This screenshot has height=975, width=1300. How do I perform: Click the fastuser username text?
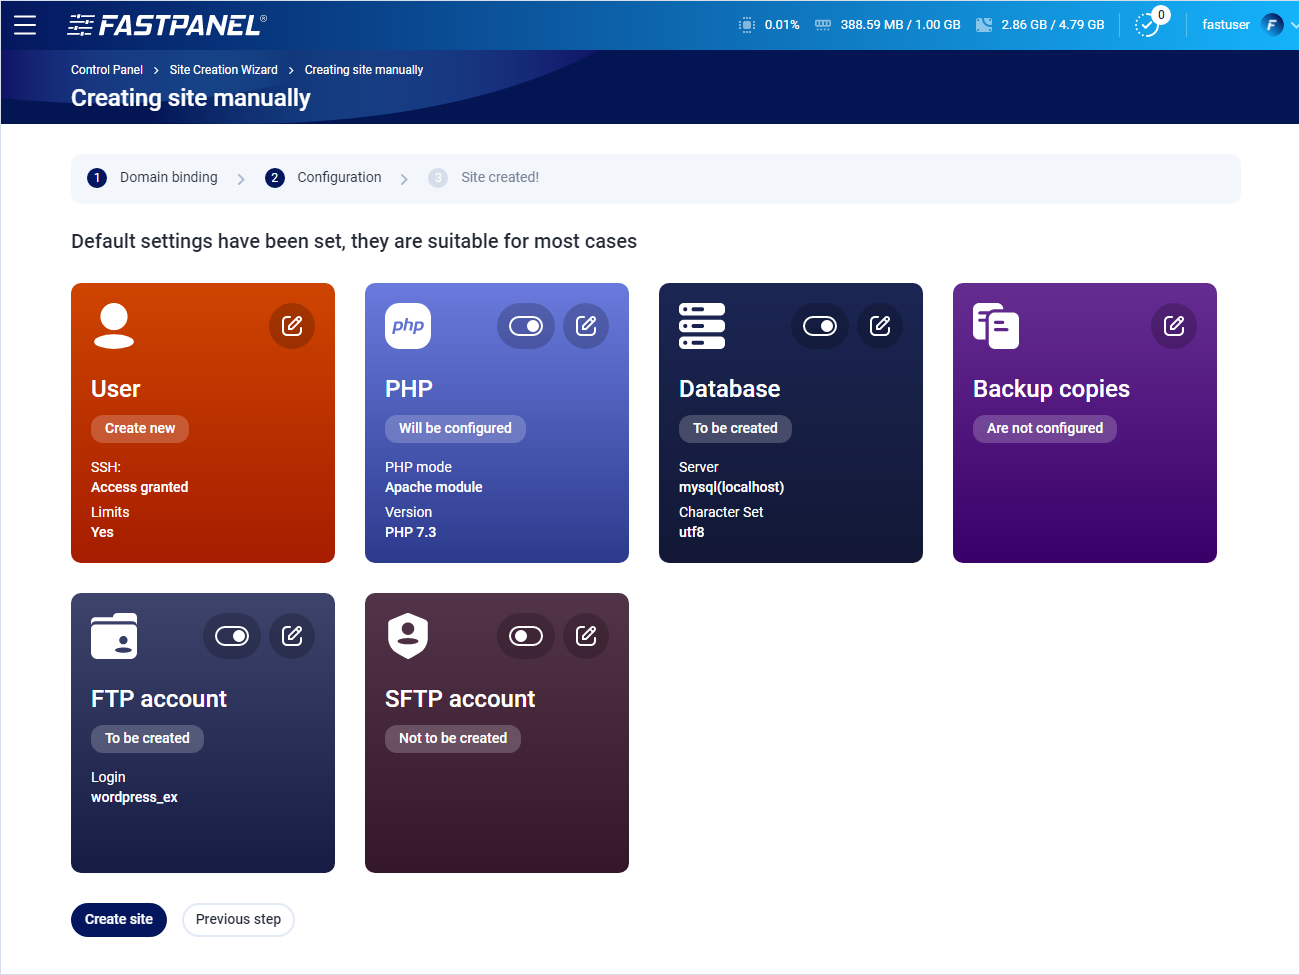pos(1226,25)
